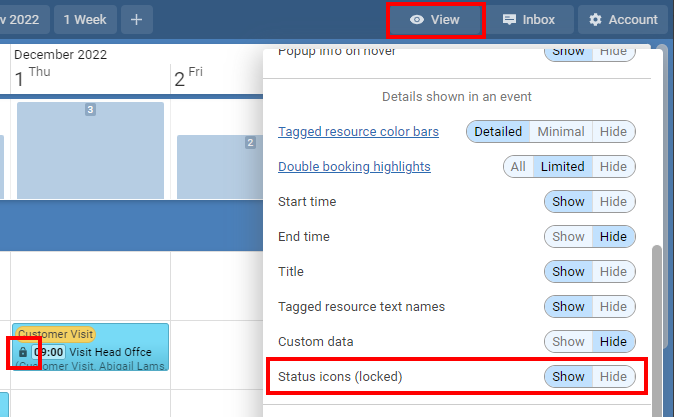
Task: Hide tagged resource color bars
Action: [x=613, y=131]
